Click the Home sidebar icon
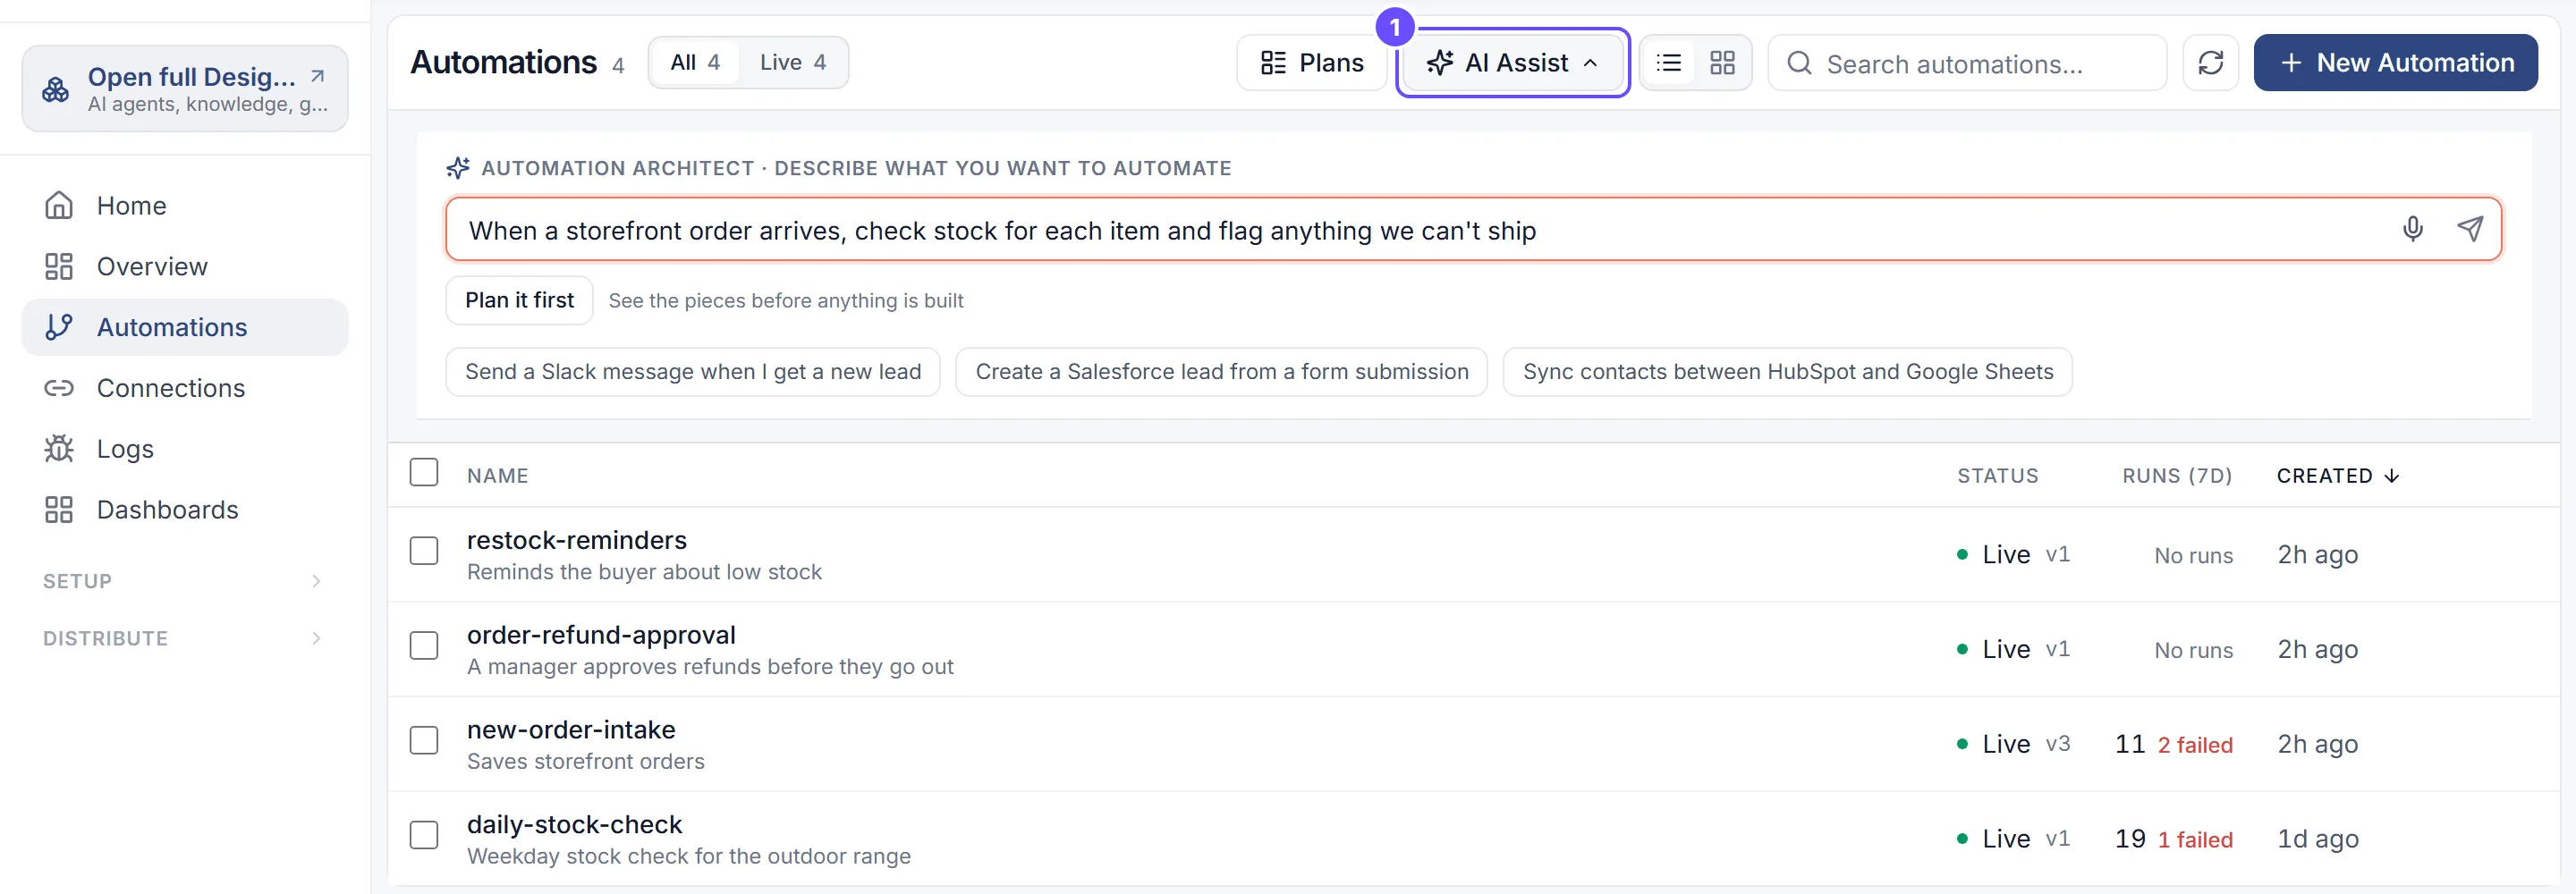This screenshot has height=894, width=2576. [59, 205]
